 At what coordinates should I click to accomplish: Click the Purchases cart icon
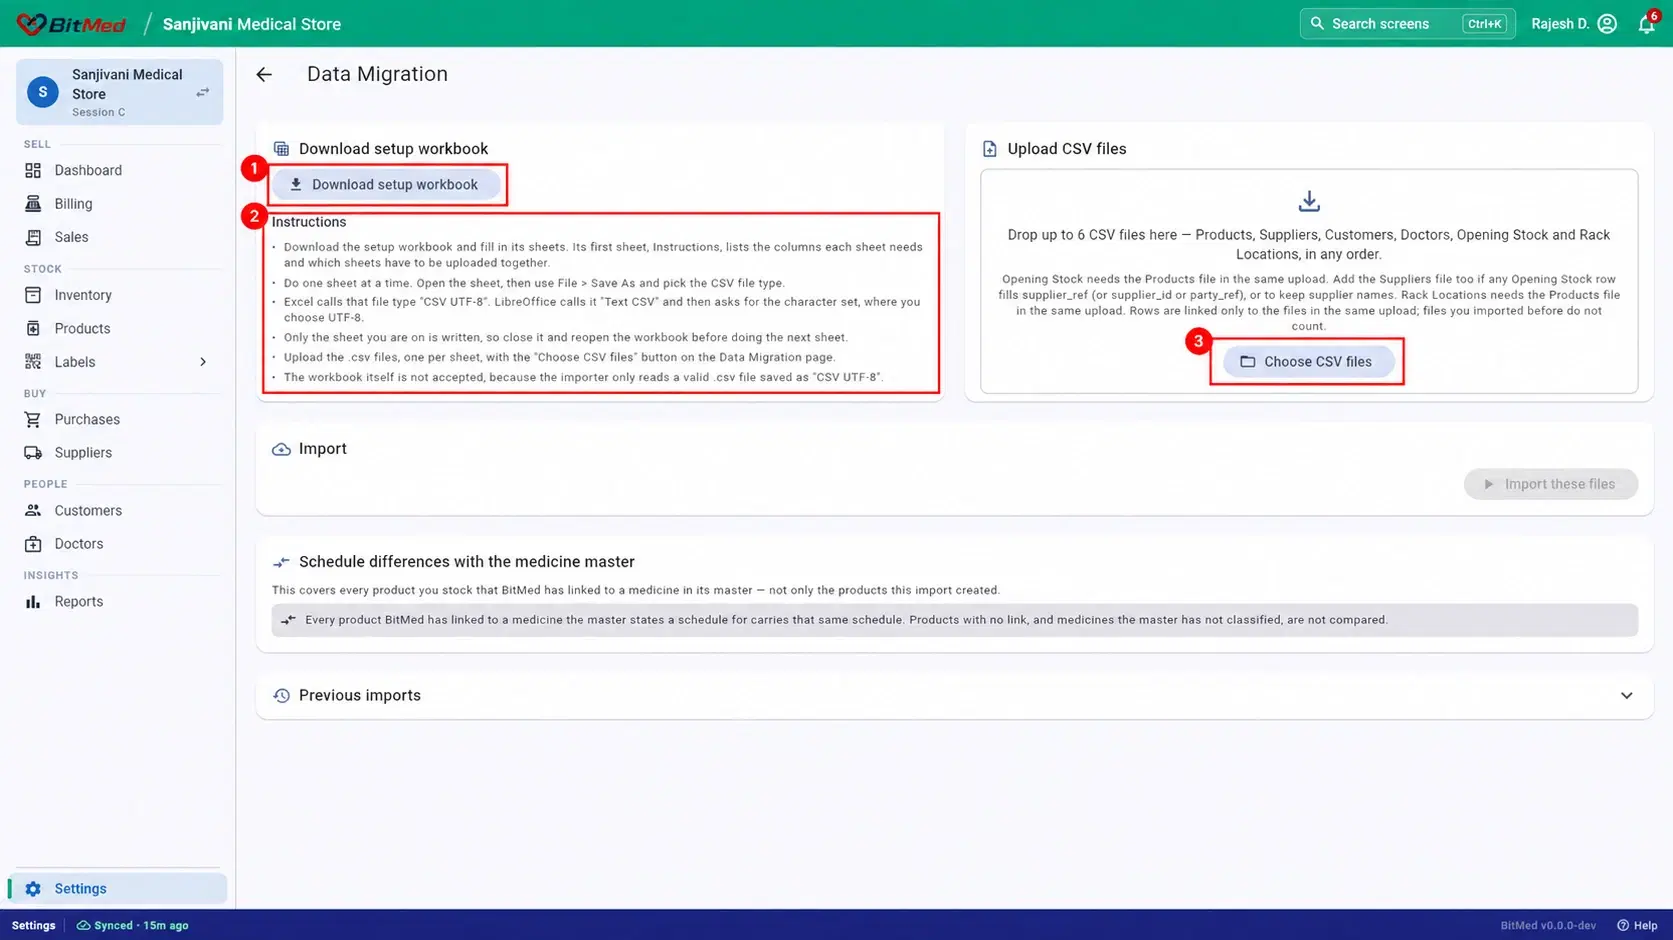(33, 420)
